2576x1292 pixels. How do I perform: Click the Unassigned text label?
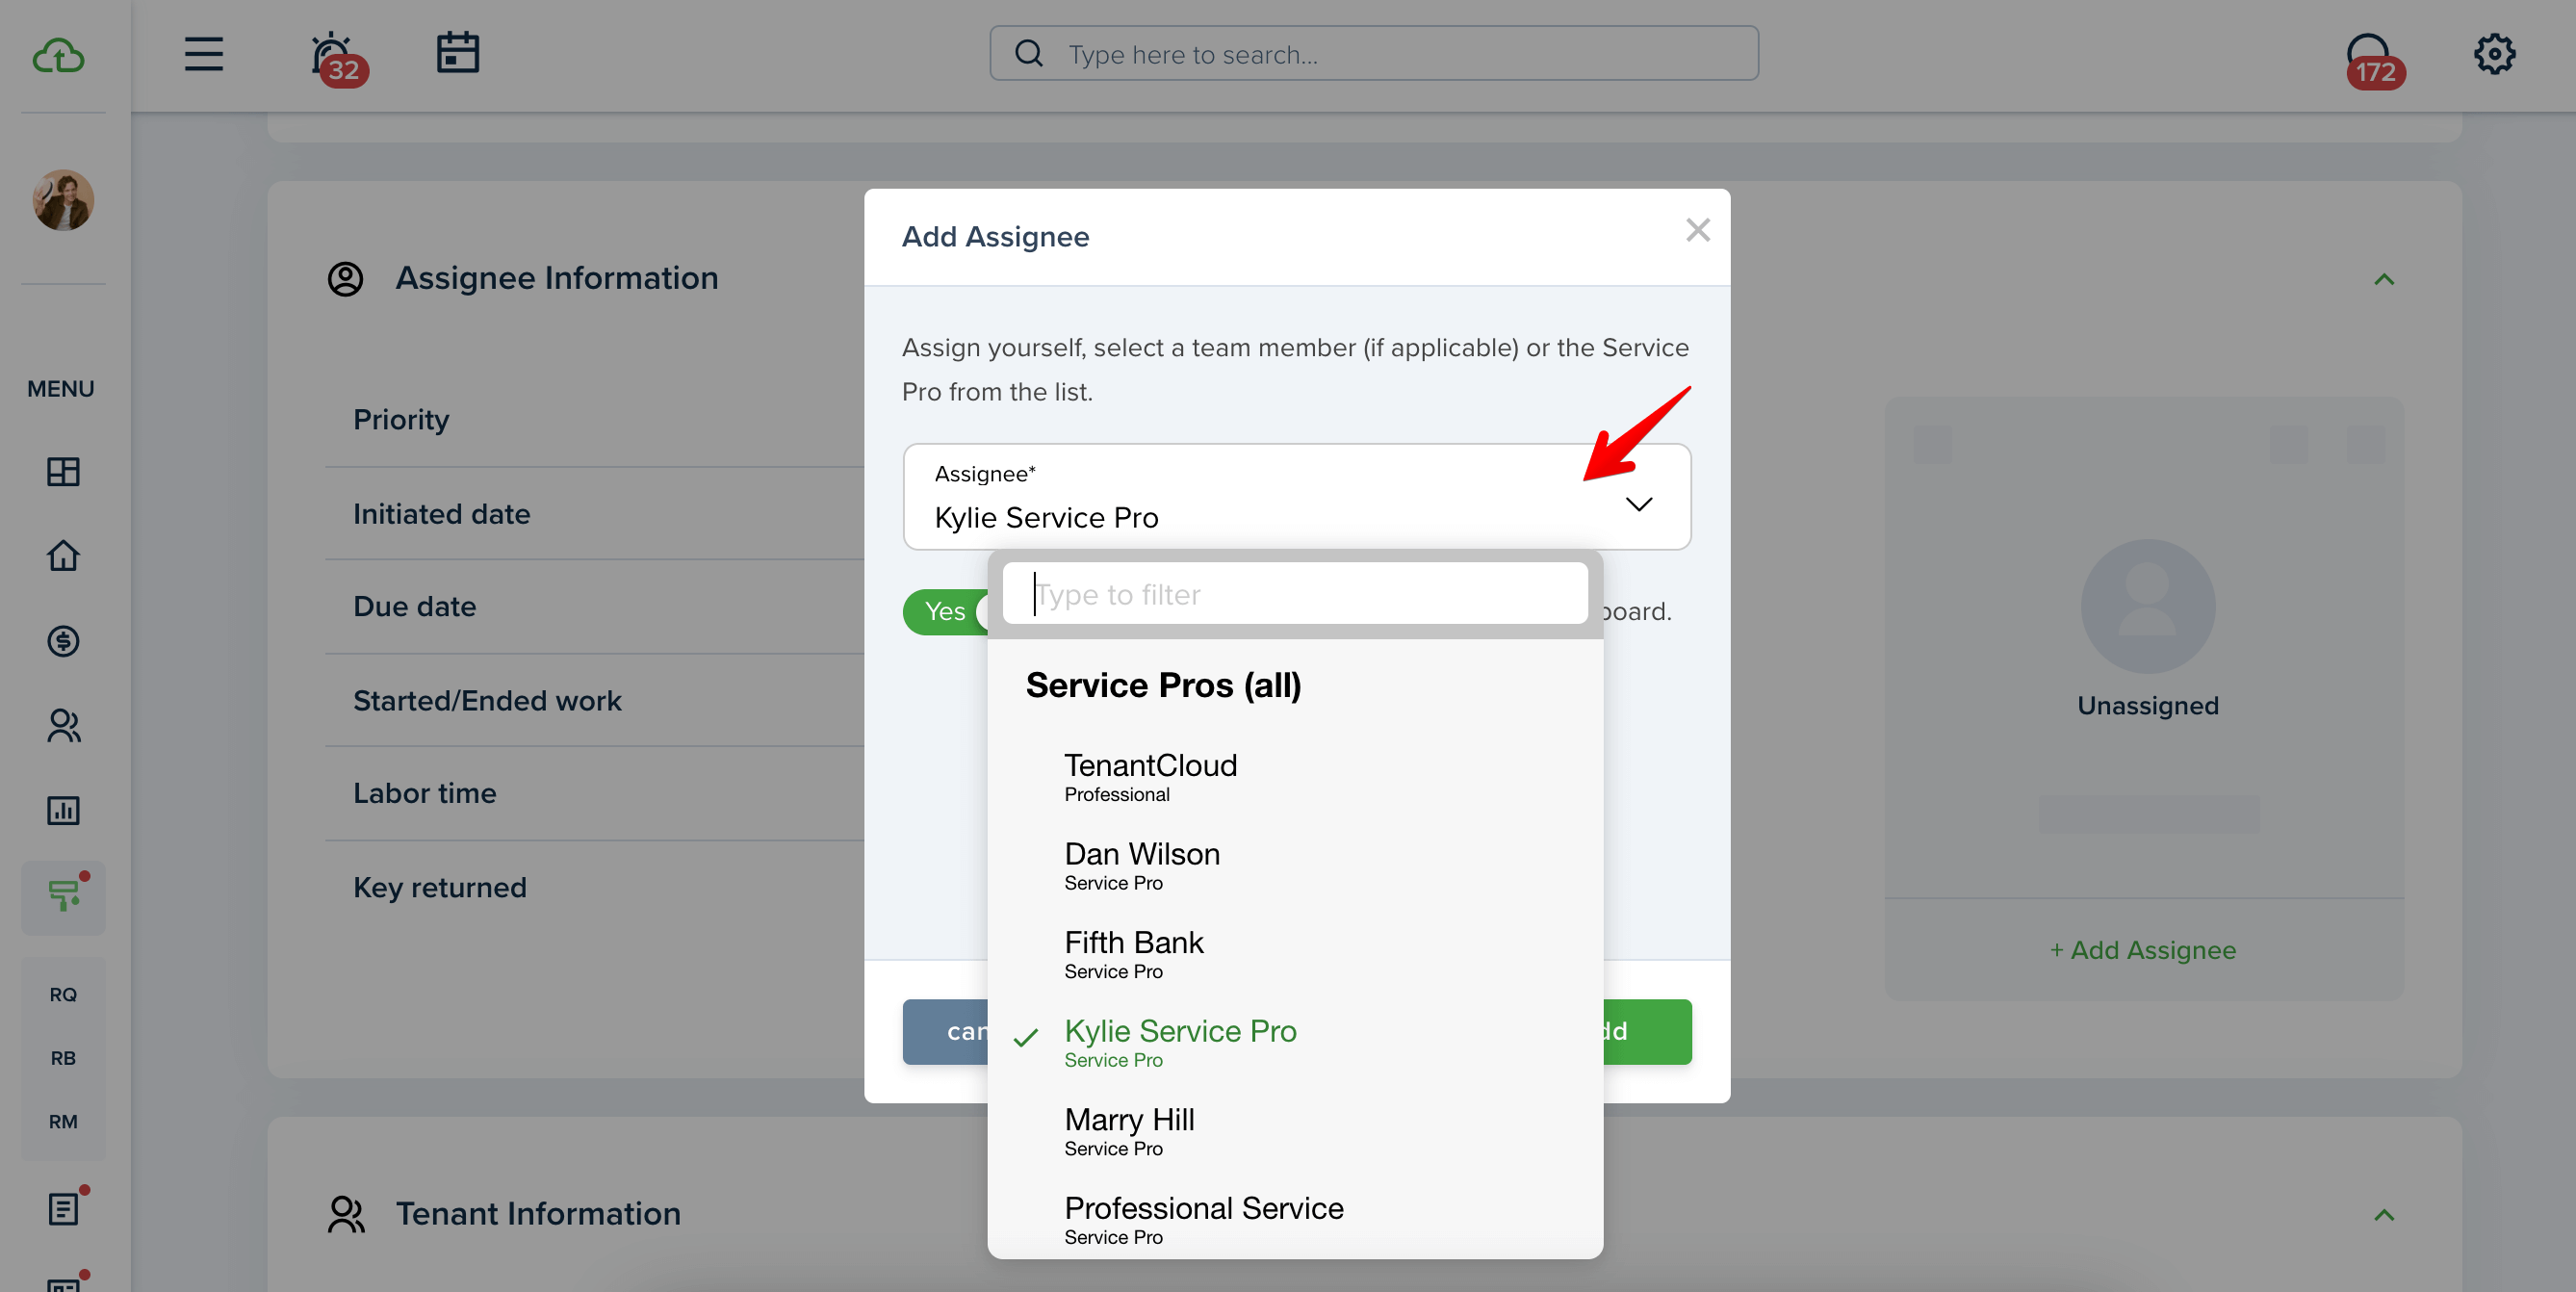coord(2147,705)
